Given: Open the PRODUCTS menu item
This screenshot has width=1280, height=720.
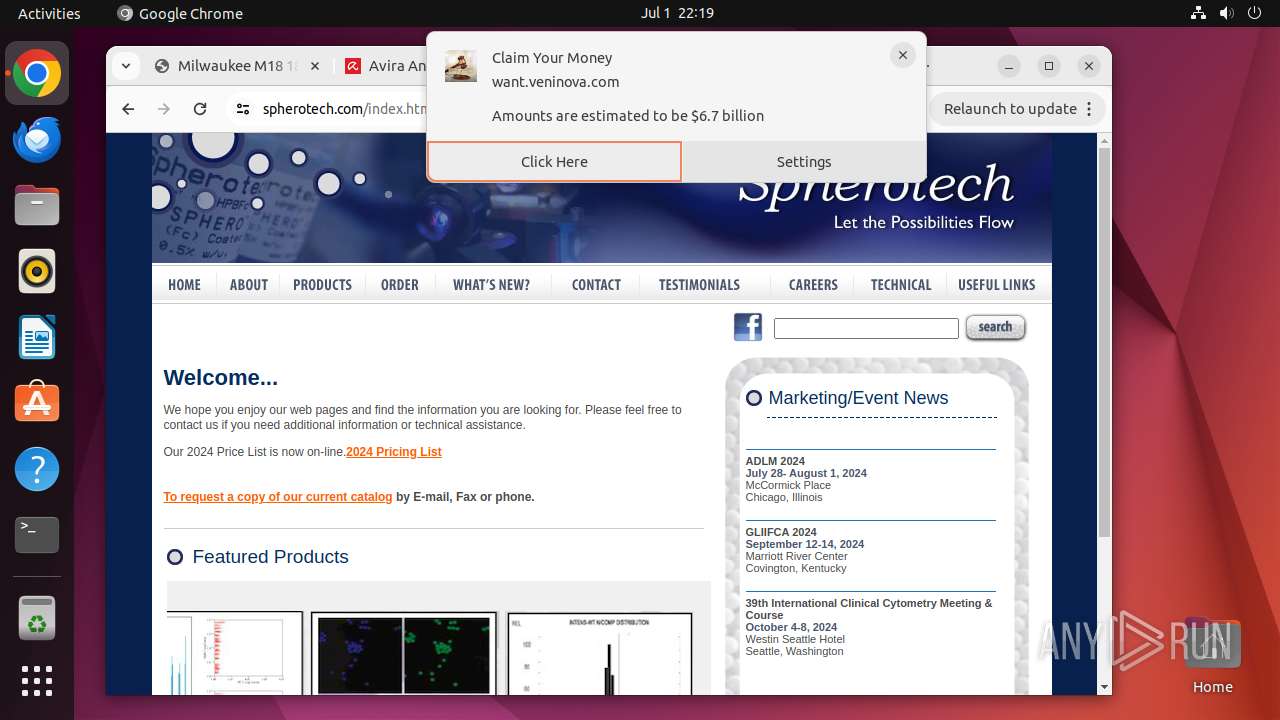Looking at the screenshot, I should [x=322, y=285].
